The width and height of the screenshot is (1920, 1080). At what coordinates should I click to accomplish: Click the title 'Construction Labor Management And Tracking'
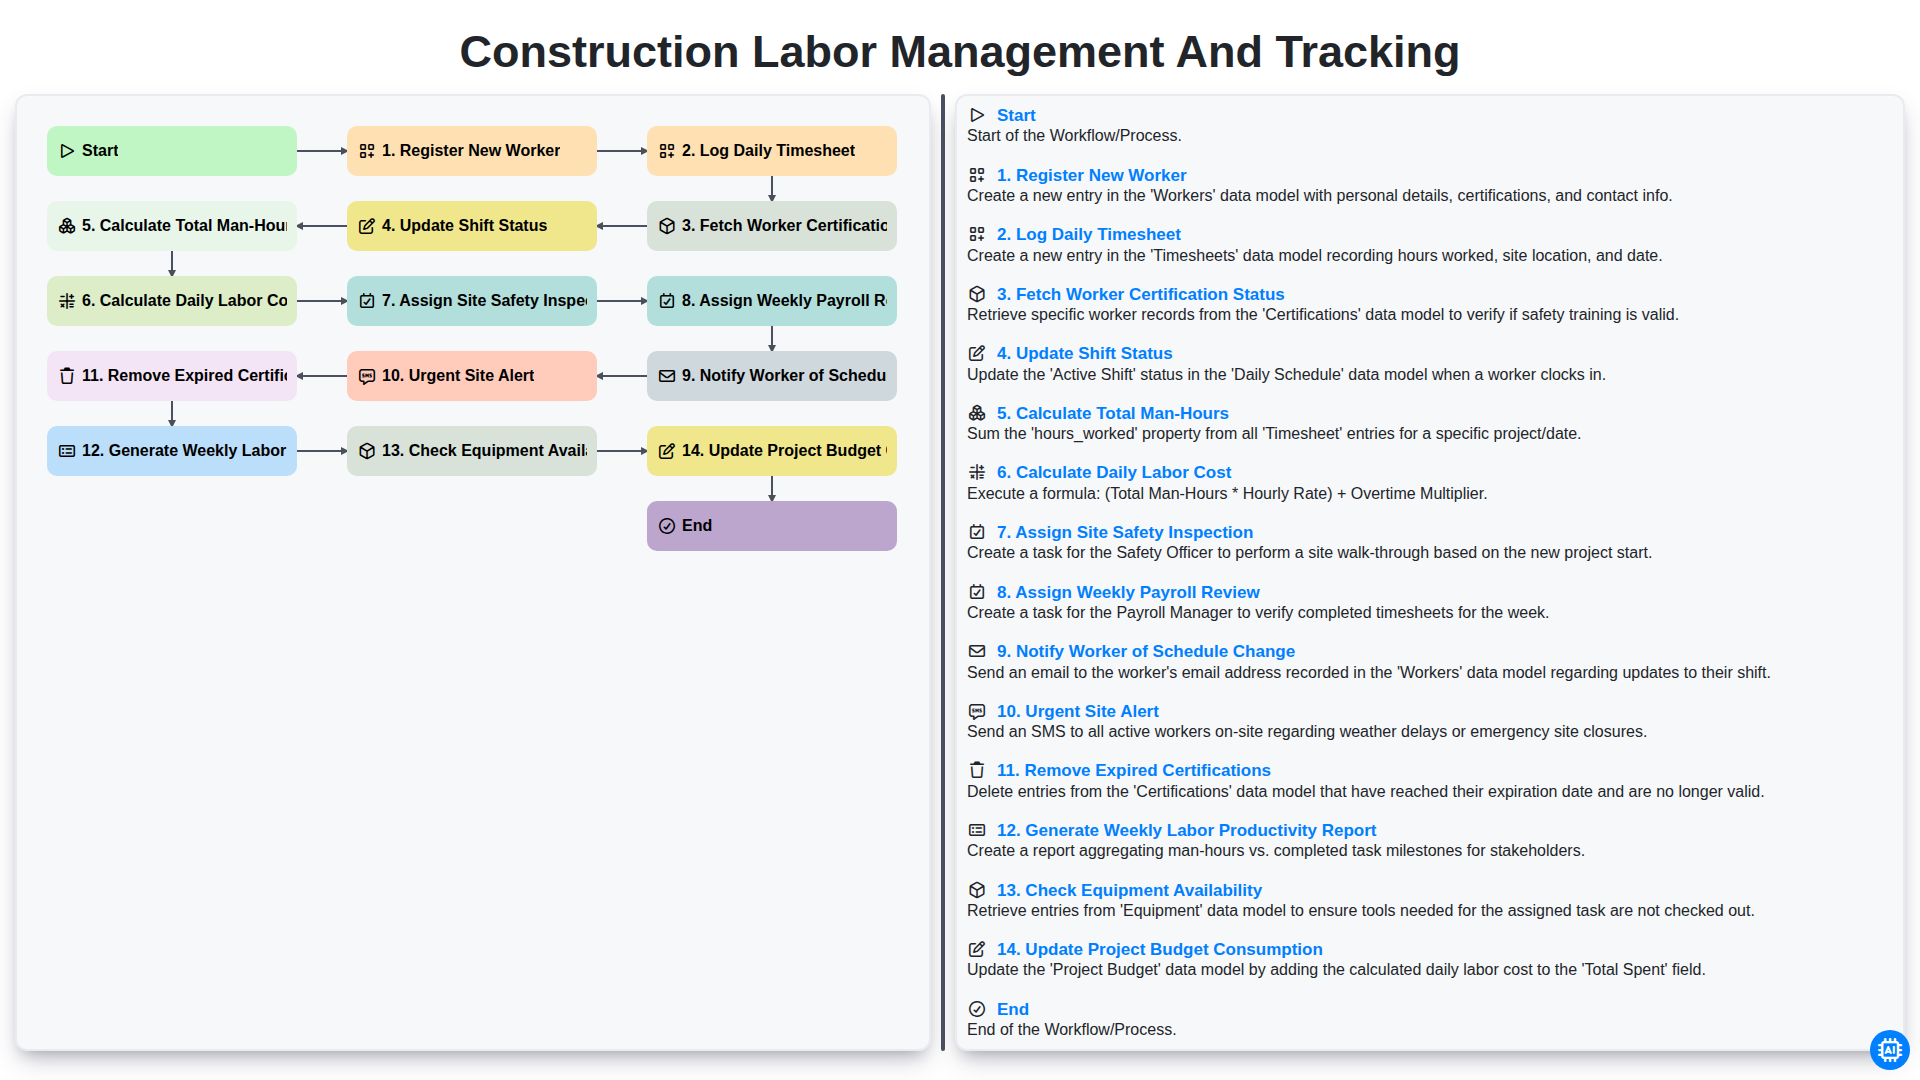(x=959, y=52)
